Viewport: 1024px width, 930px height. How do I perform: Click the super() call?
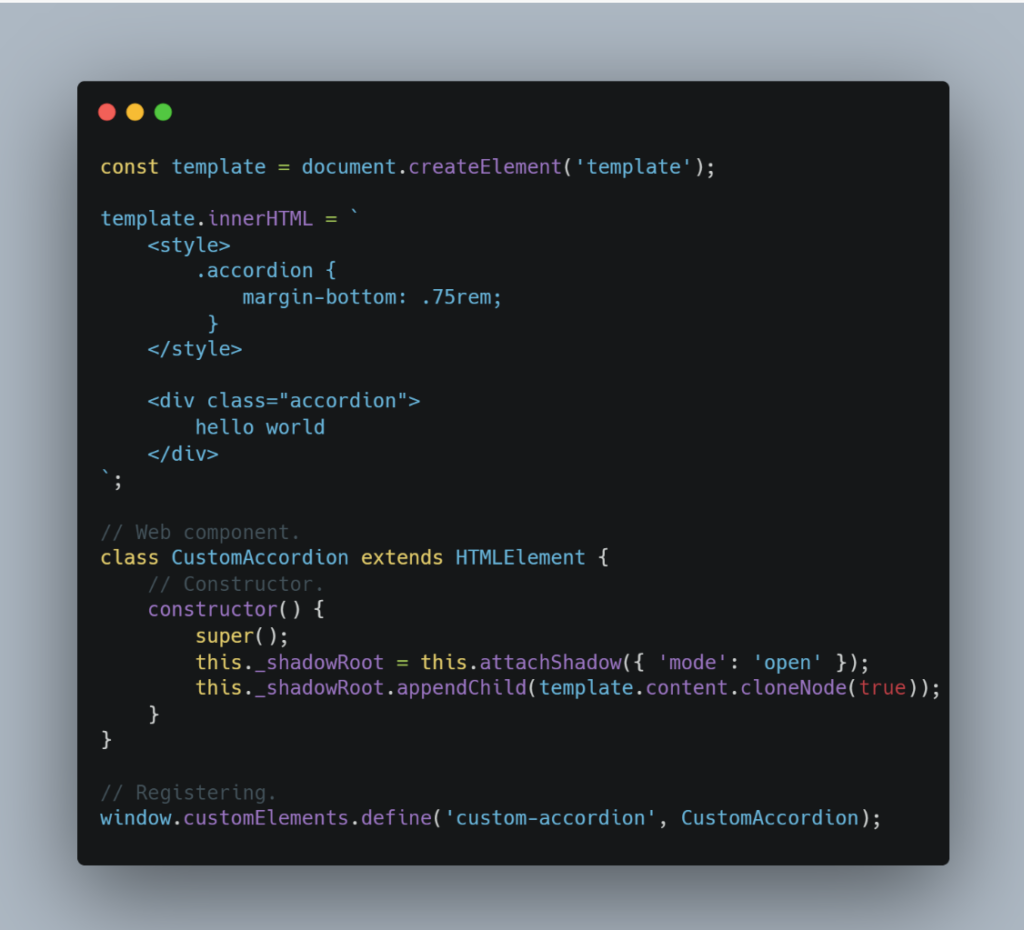click(242, 636)
